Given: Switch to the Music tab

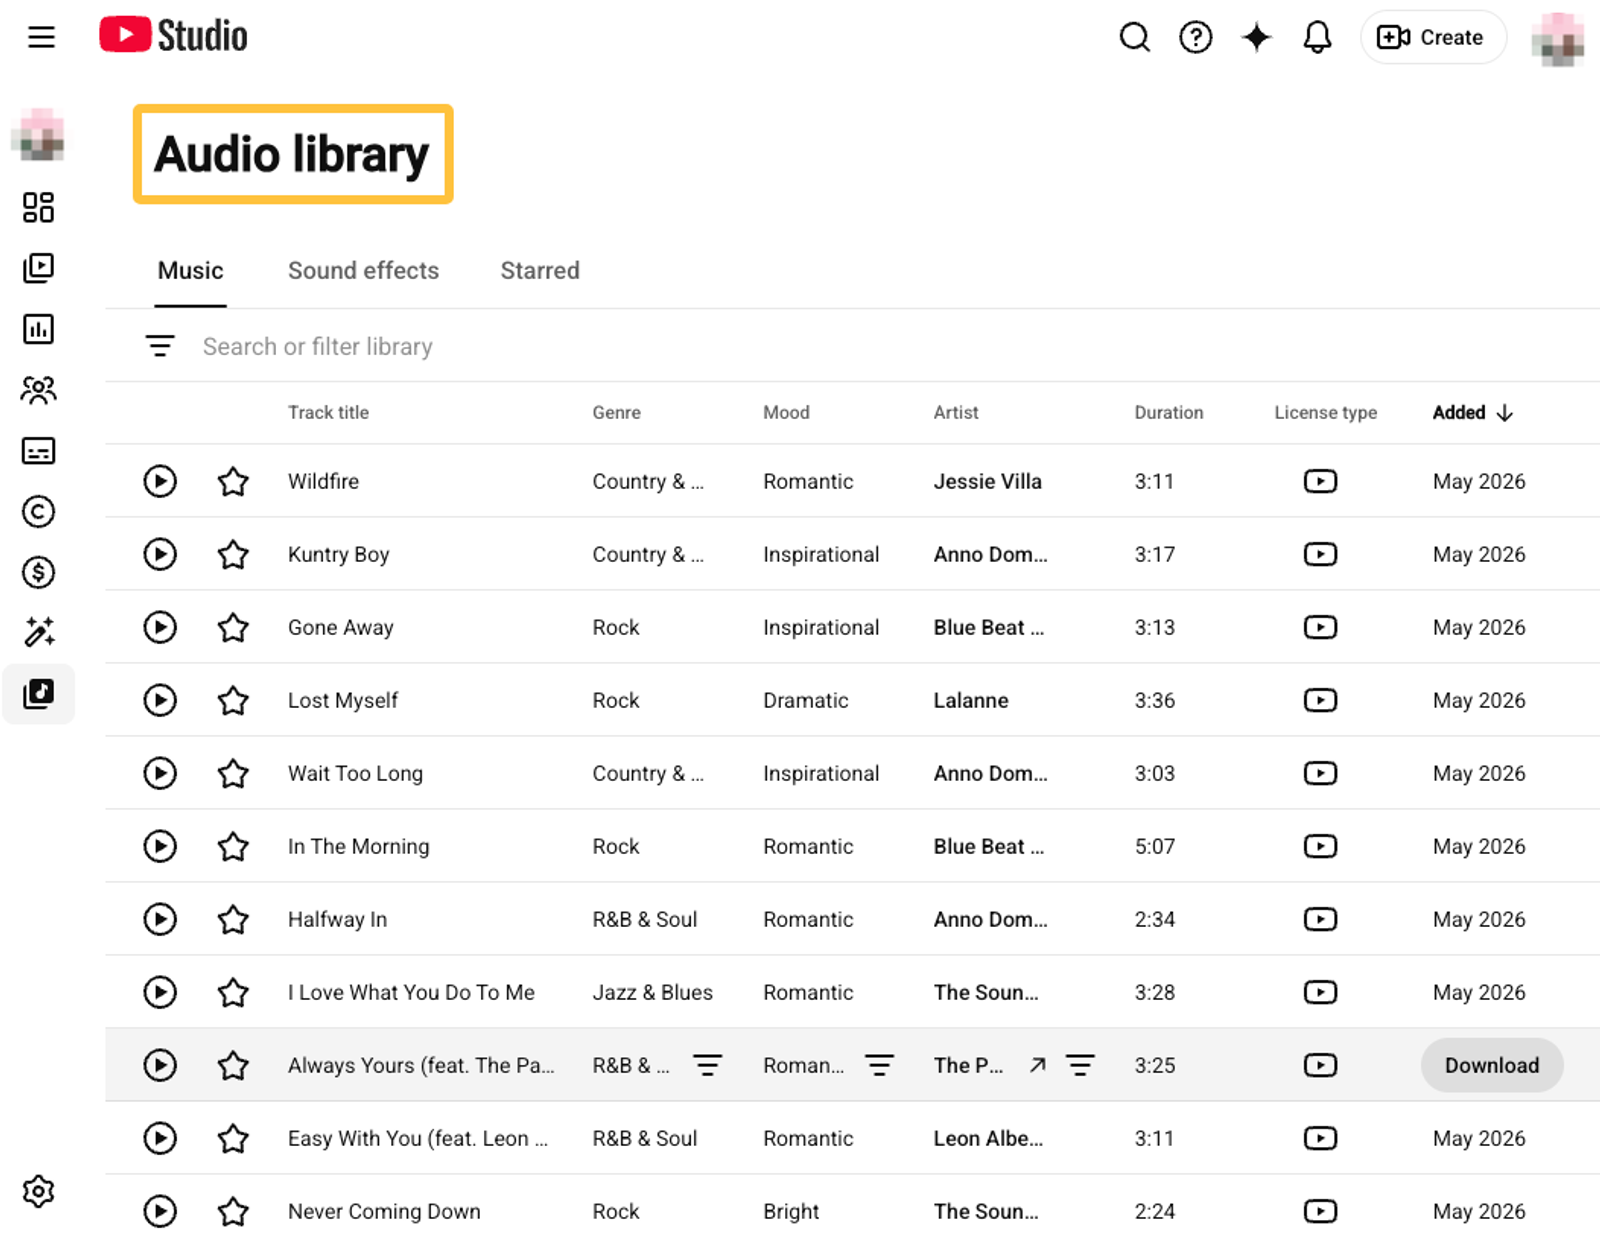Looking at the screenshot, I should tap(191, 271).
